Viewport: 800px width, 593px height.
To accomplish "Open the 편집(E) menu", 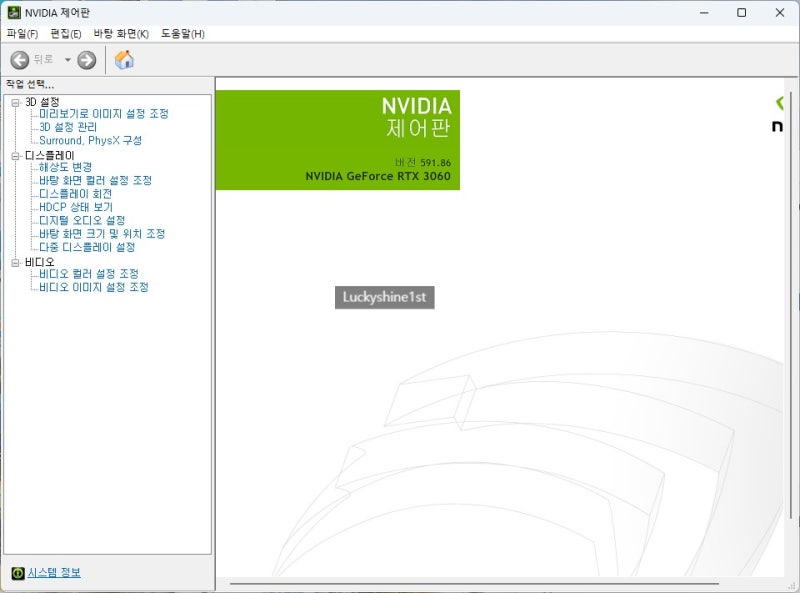I will pyautogui.click(x=66, y=34).
